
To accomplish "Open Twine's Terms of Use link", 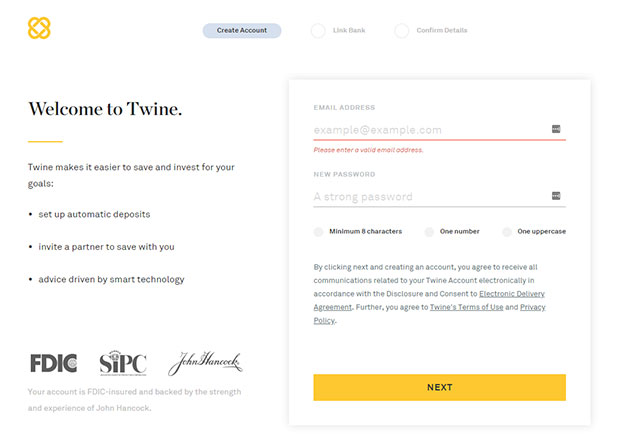I will coord(467,307).
